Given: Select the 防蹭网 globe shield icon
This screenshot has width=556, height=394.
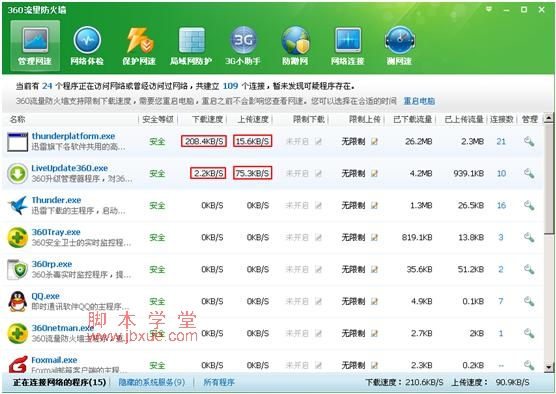Looking at the screenshot, I should coord(295,40).
